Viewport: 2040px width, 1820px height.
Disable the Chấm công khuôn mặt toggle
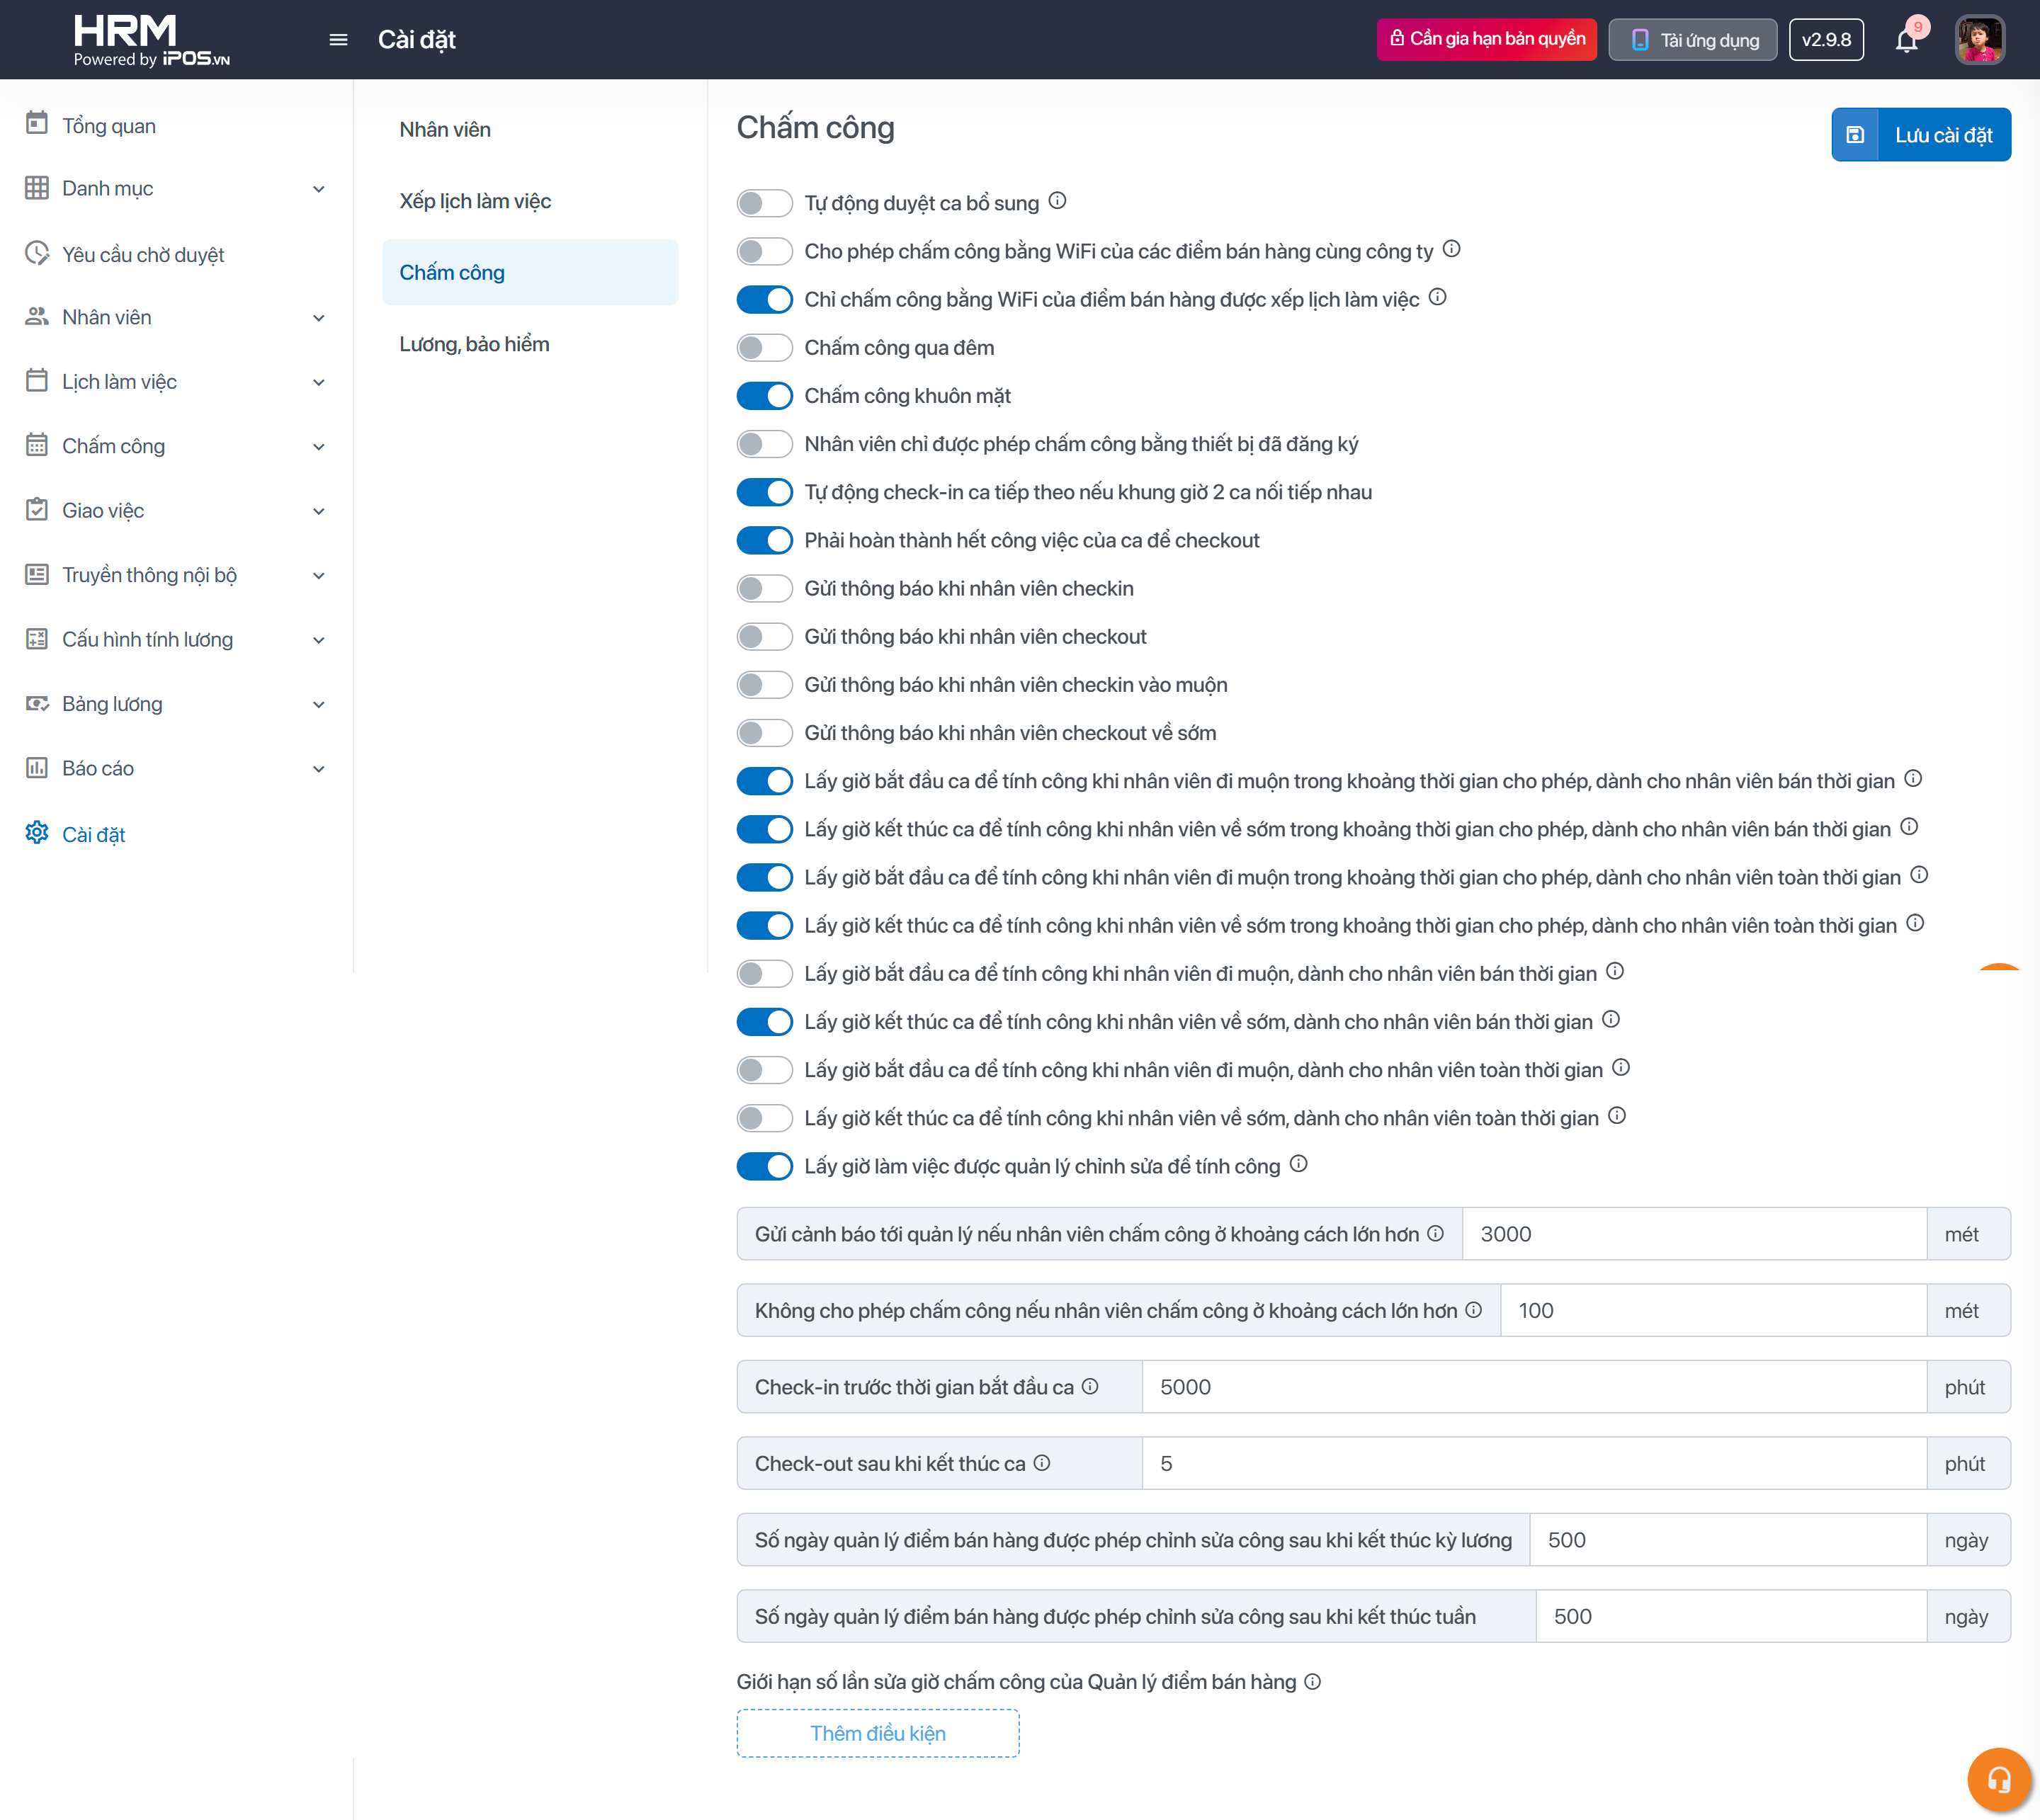point(764,396)
